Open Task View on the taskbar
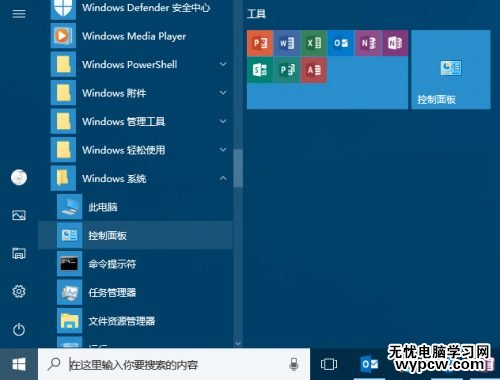Viewport: 500px width, 380px height. coord(329,364)
